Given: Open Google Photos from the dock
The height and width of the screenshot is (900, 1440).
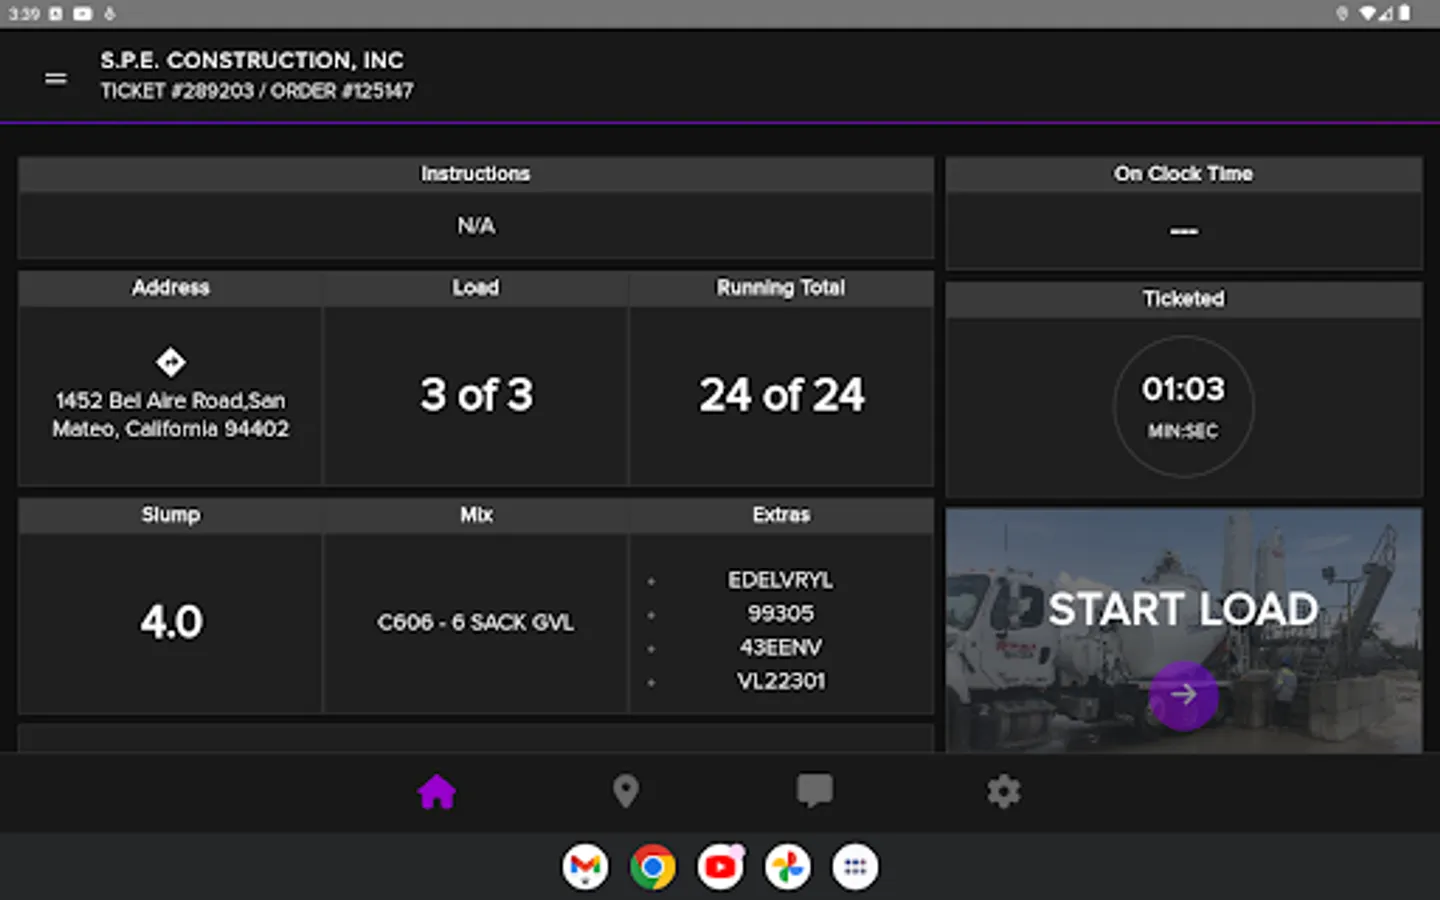Looking at the screenshot, I should pyautogui.click(x=788, y=867).
